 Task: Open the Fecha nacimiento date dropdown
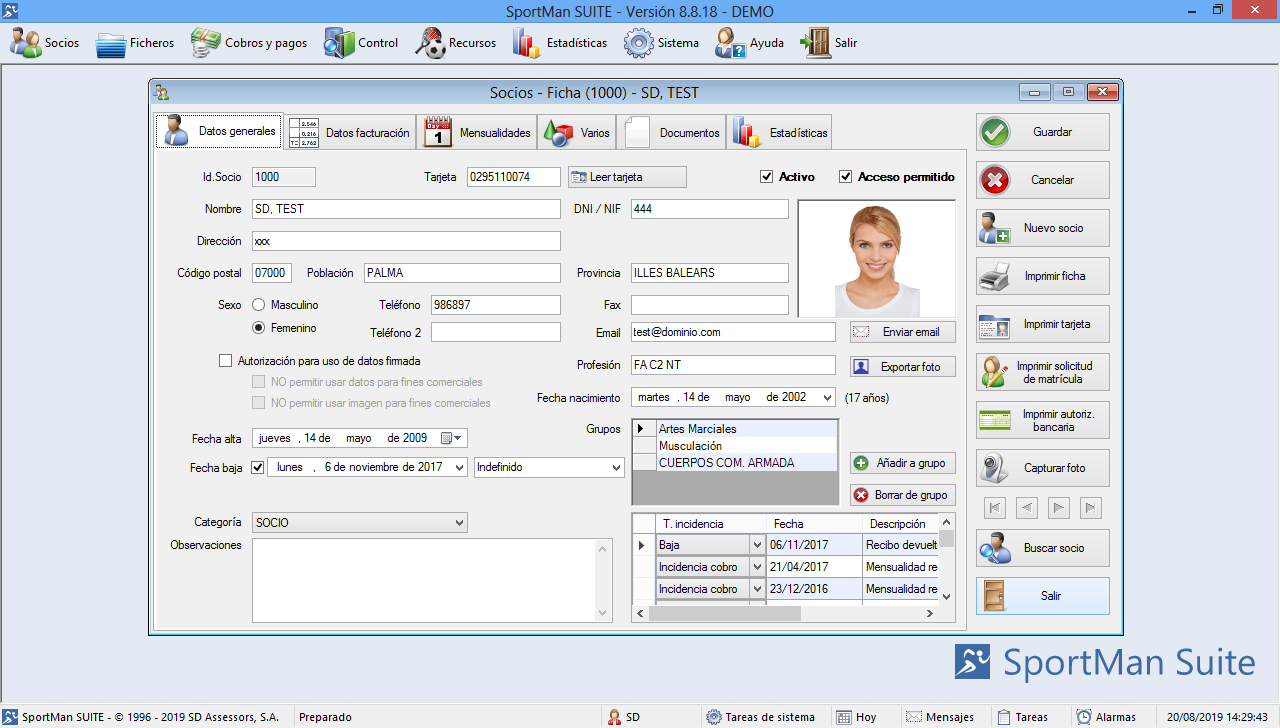825,397
